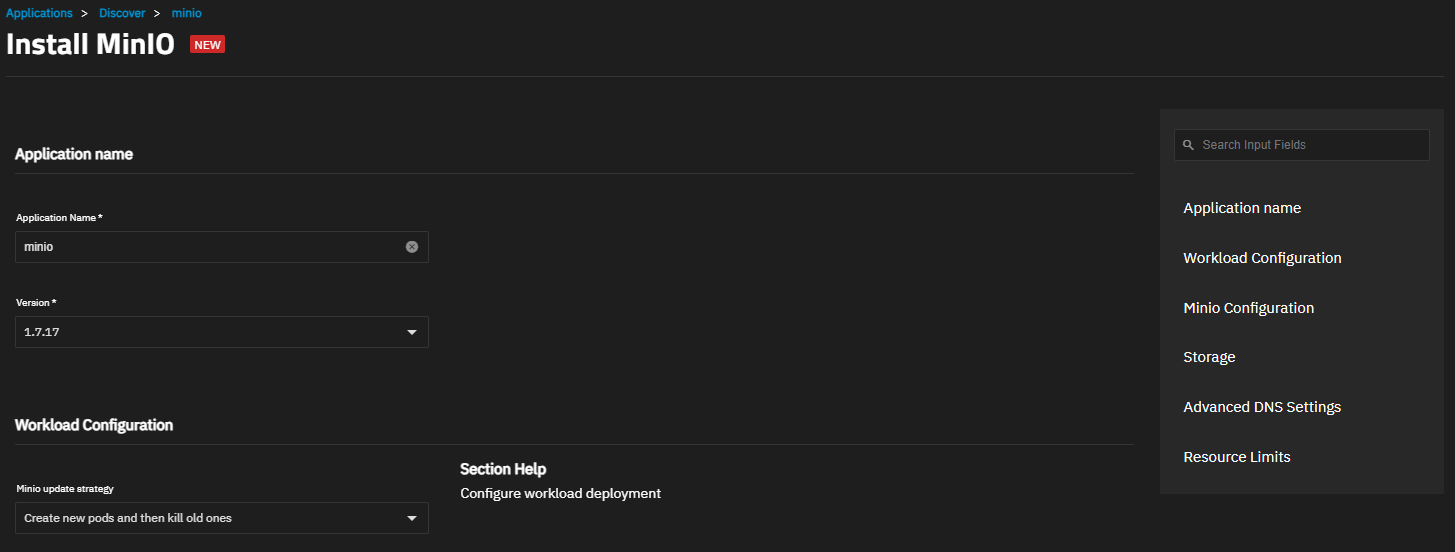Click the NEW badge beside Install MinIO

click(208, 45)
